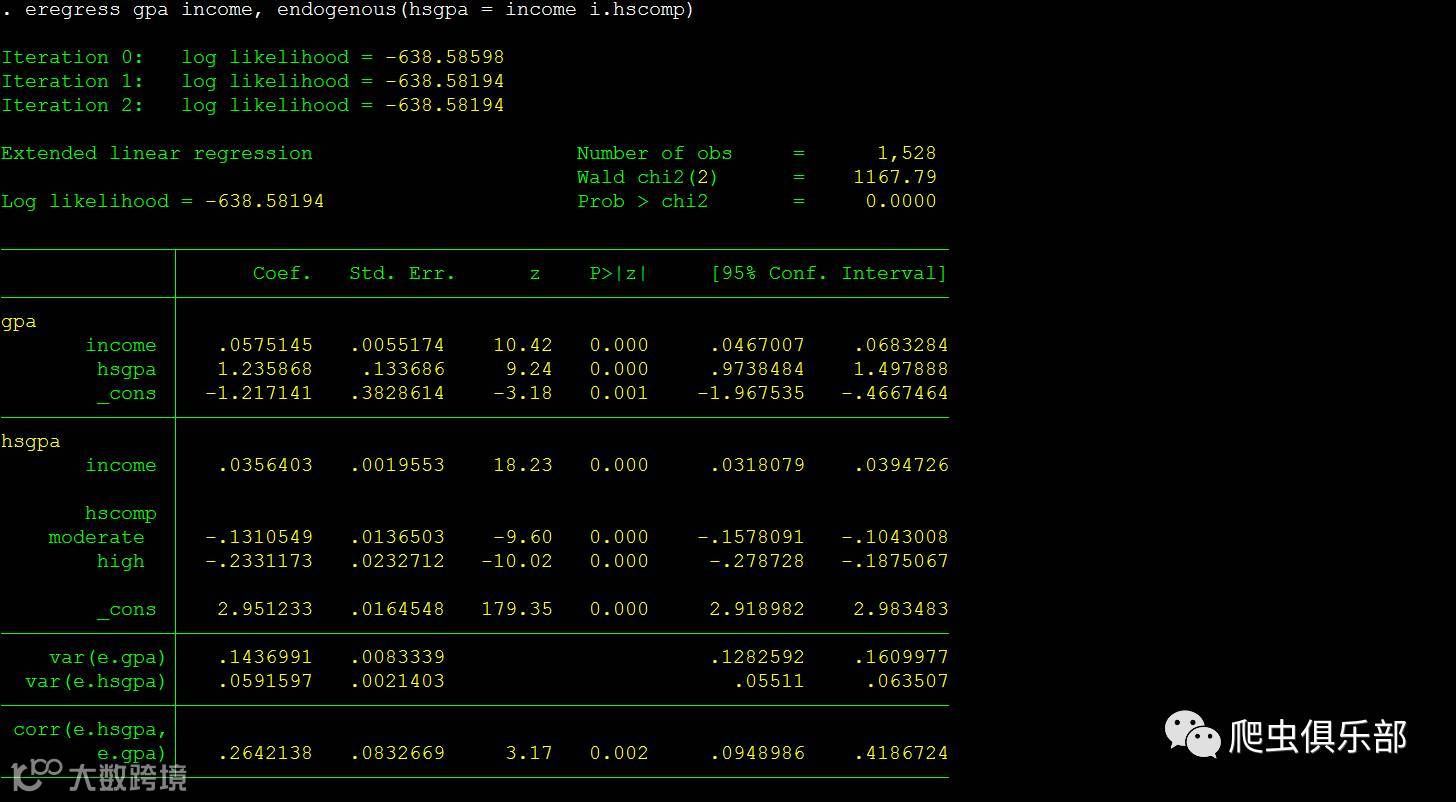Click the 'high' level row label
Screen dimensions: 1456x802
tap(121, 561)
